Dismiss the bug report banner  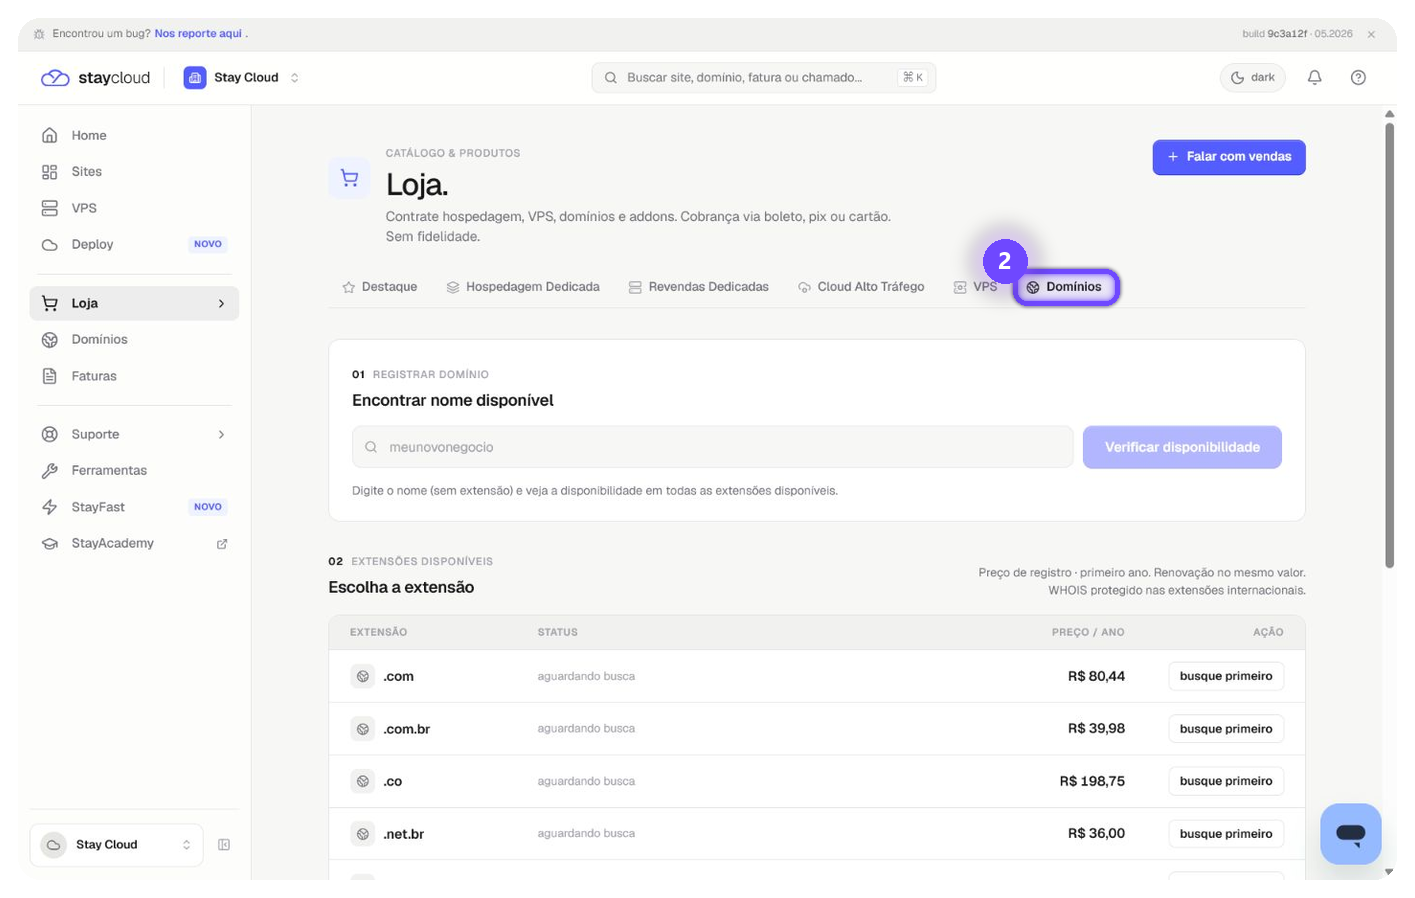pos(1371,34)
